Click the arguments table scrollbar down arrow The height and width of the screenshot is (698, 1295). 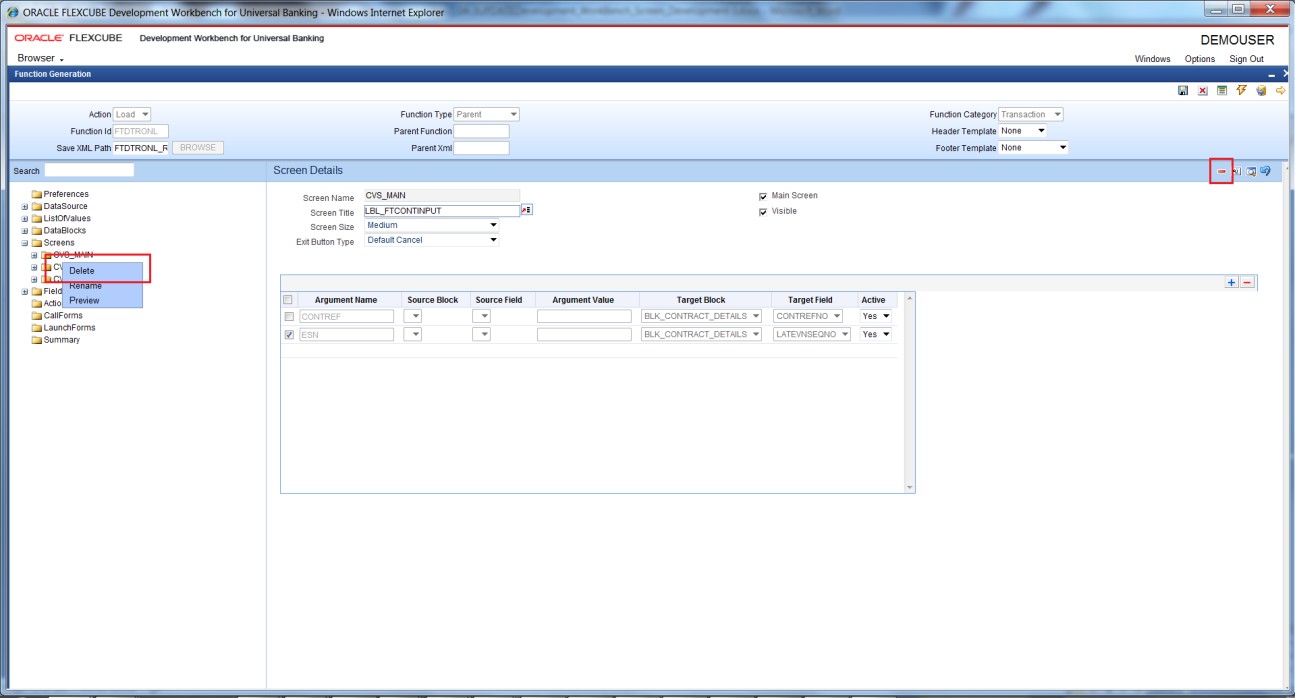(x=909, y=486)
